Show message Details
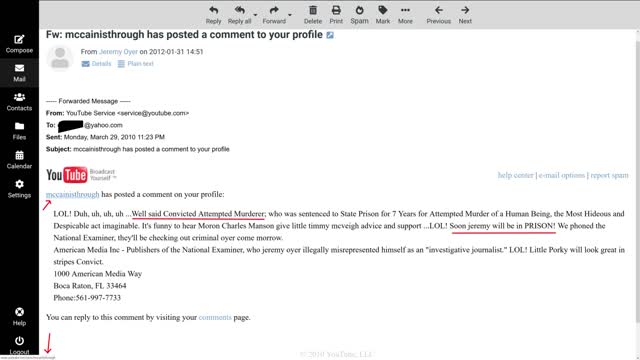The height and width of the screenshot is (360, 640). [x=96, y=64]
